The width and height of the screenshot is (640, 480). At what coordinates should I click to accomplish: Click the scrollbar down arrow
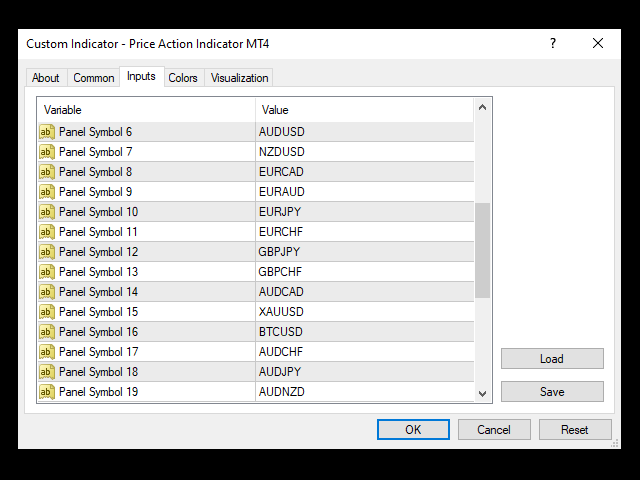coord(483,393)
